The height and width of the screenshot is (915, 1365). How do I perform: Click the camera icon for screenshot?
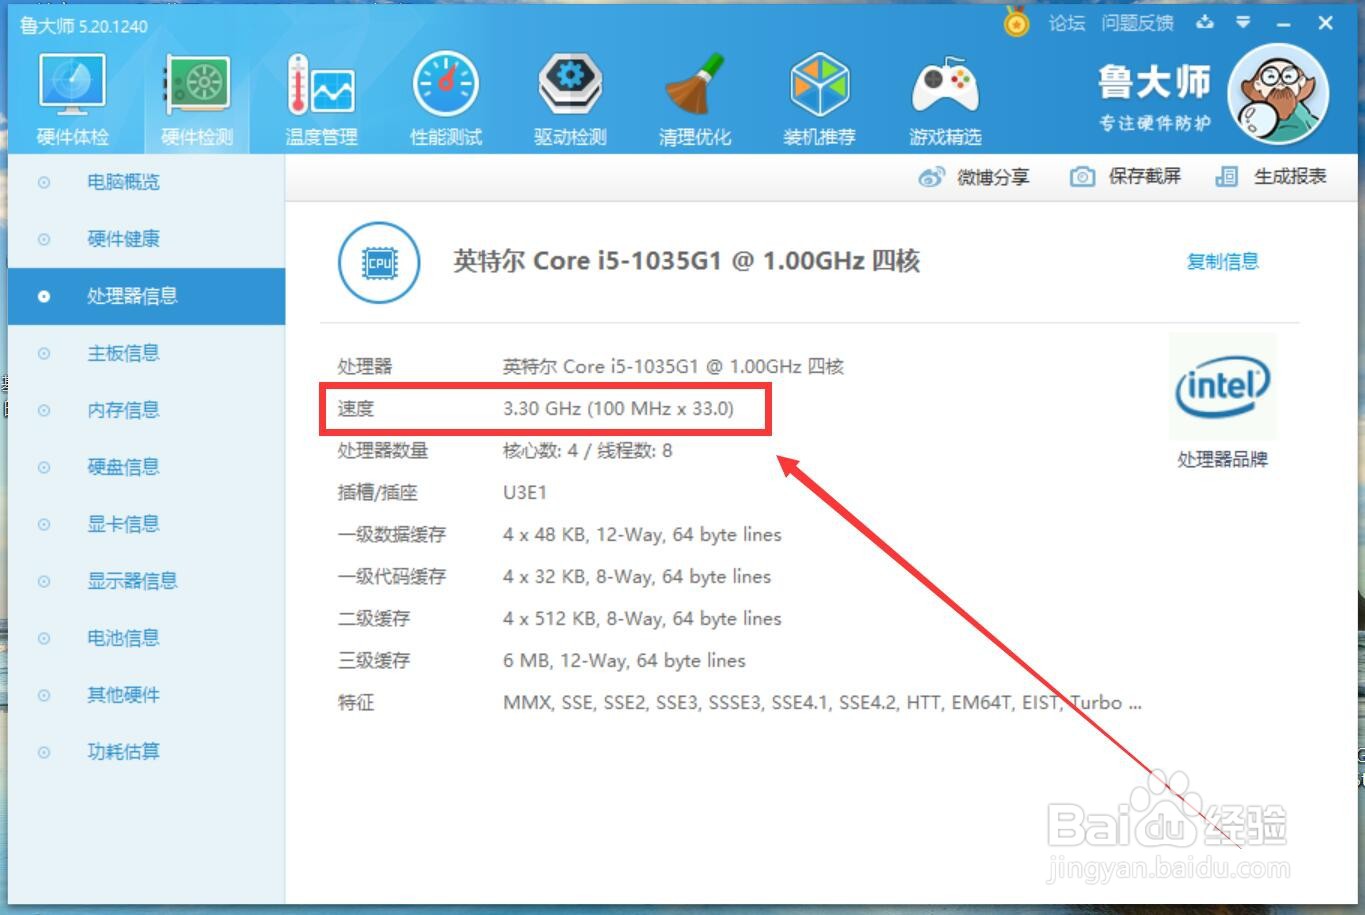(1082, 177)
